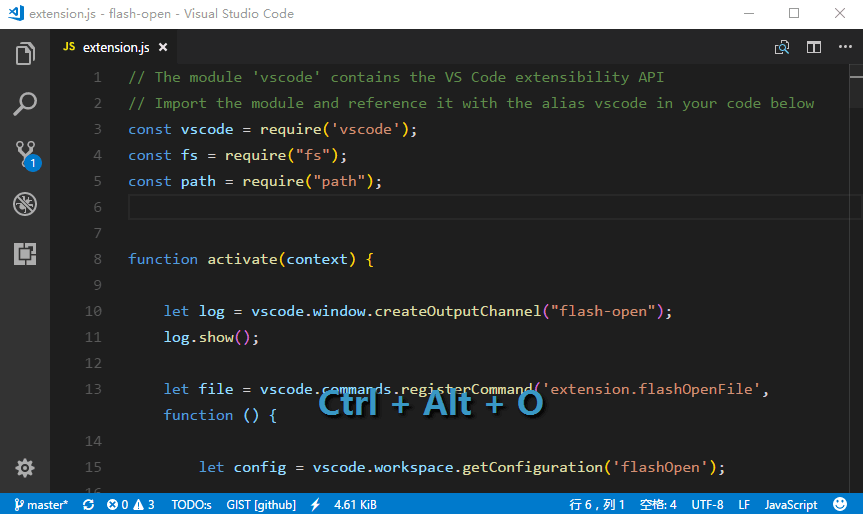Open the Manage gear menu

click(25, 468)
